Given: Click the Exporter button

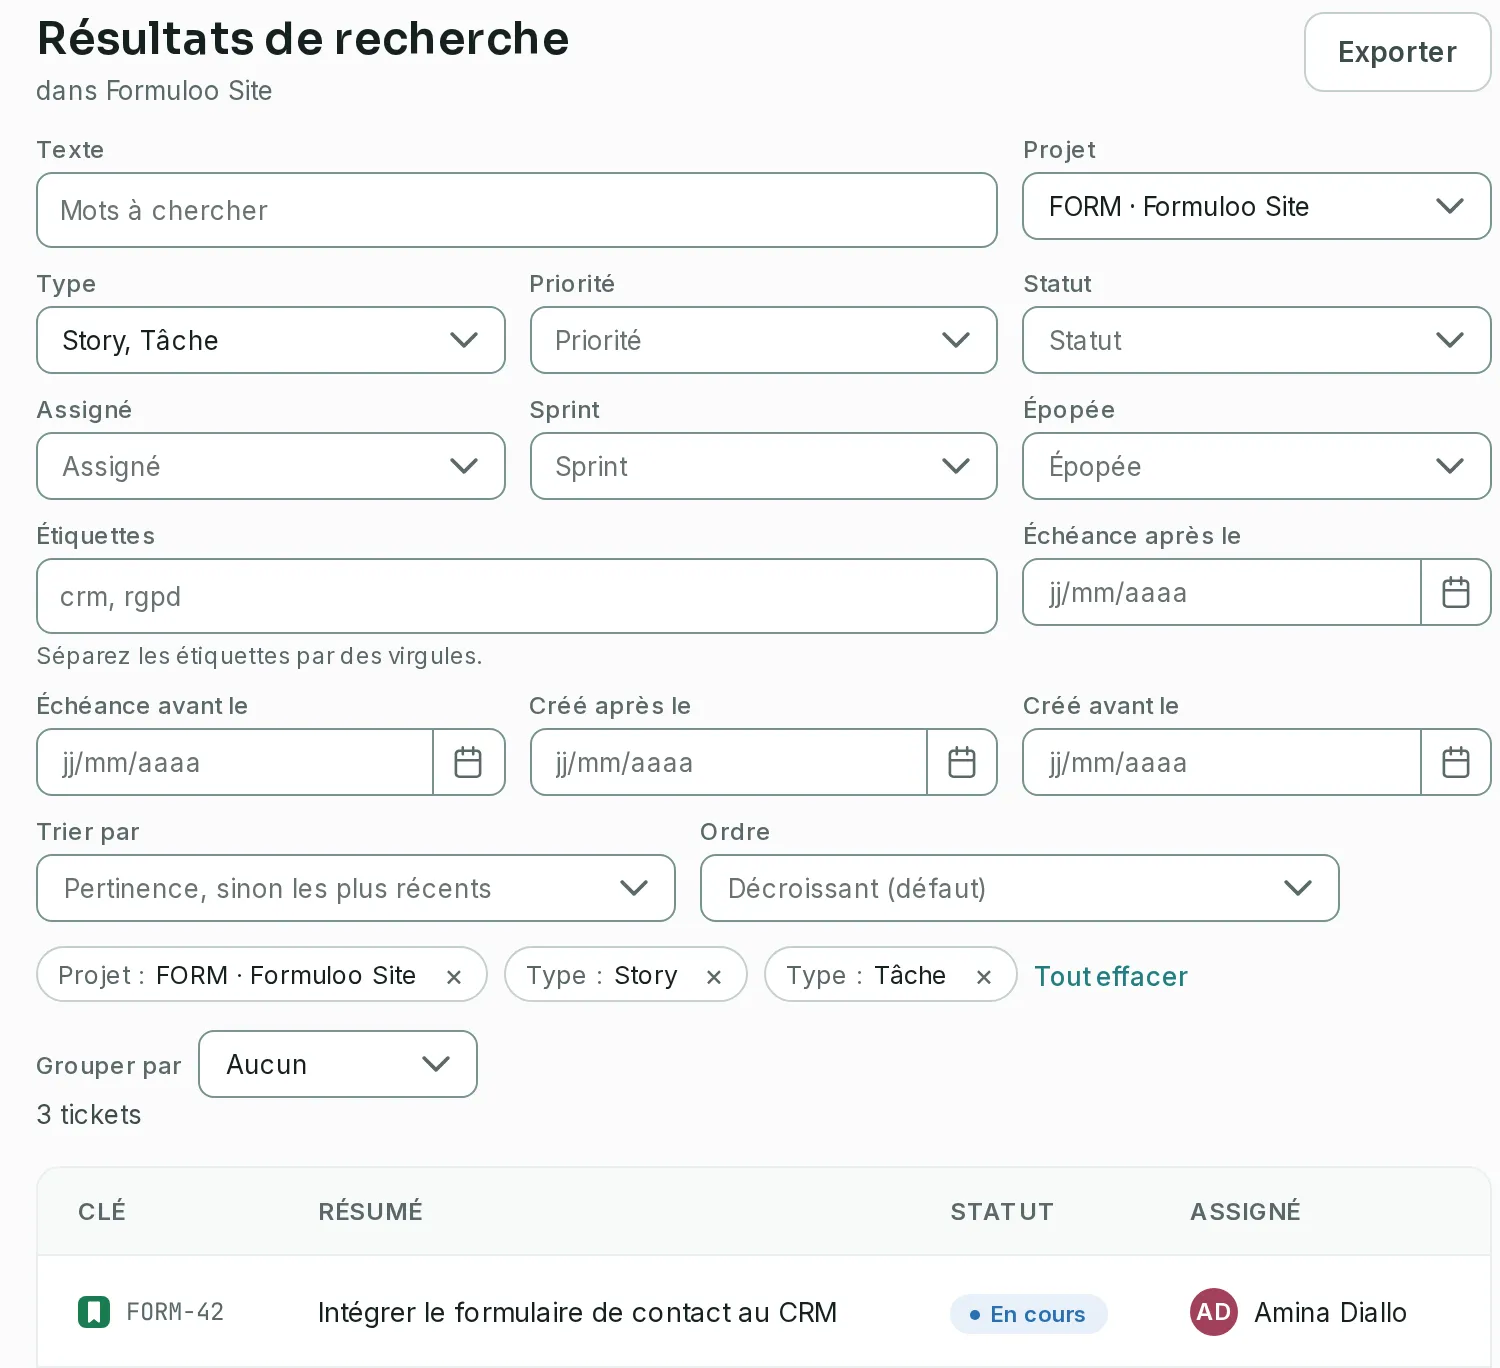Looking at the screenshot, I should click(x=1398, y=52).
